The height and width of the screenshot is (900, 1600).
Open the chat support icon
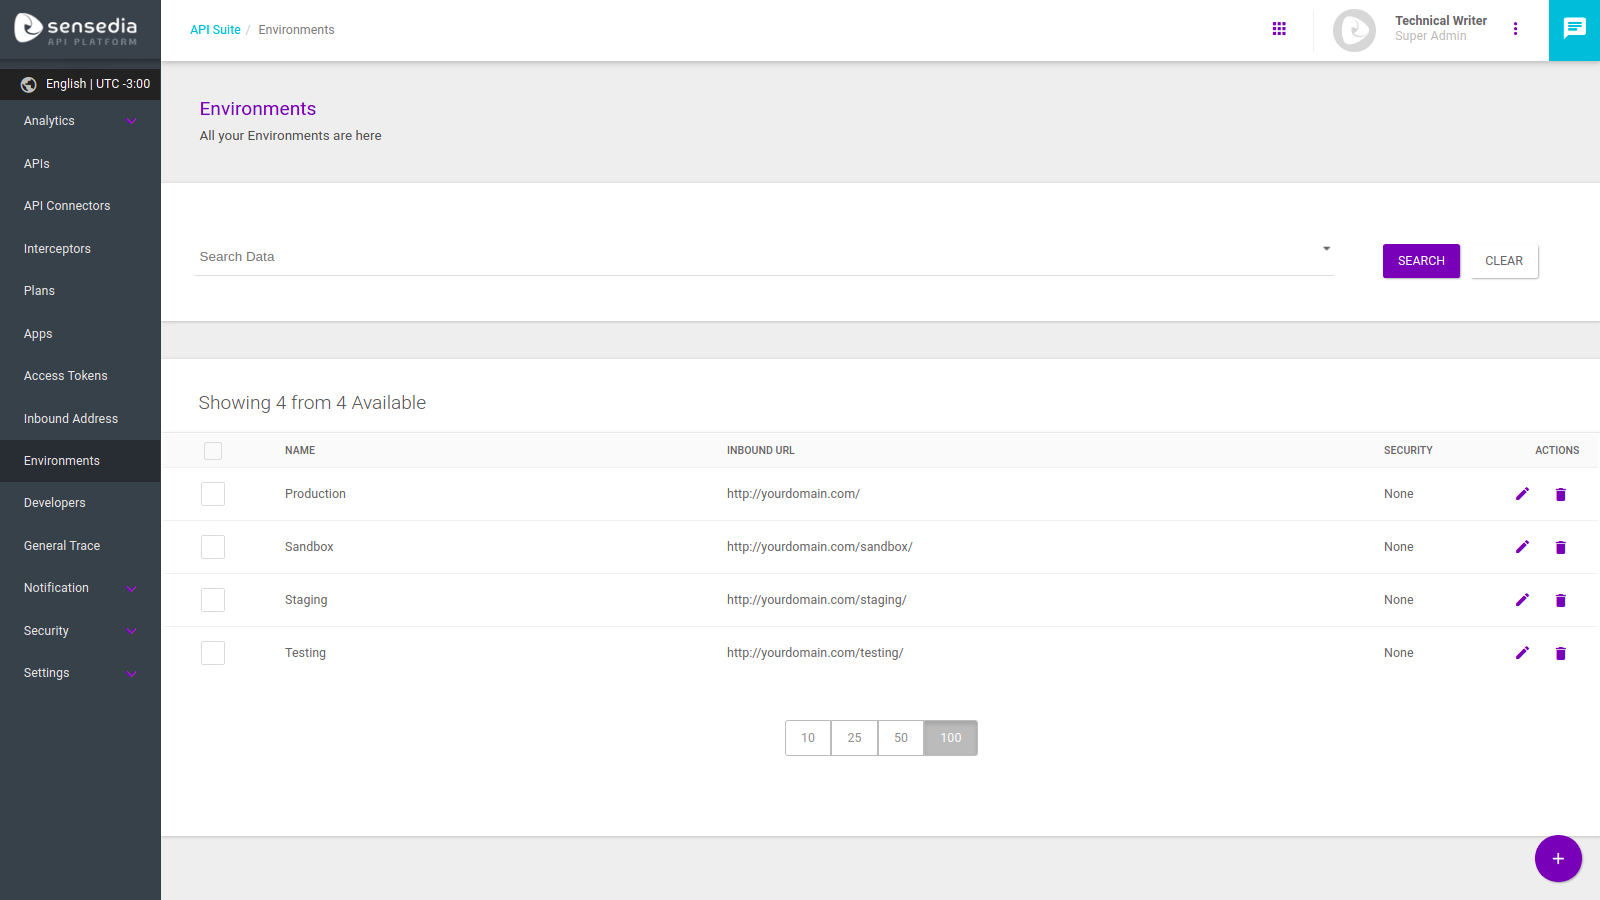[1574, 29]
